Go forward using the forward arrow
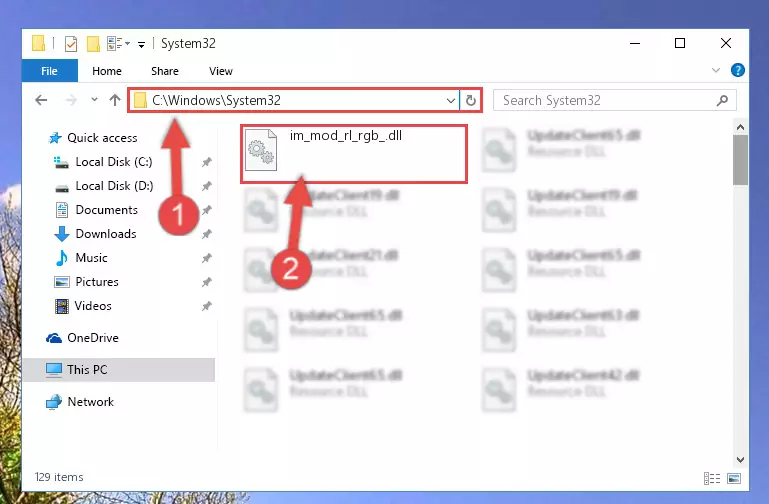The height and width of the screenshot is (504, 769). pos(71,101)
